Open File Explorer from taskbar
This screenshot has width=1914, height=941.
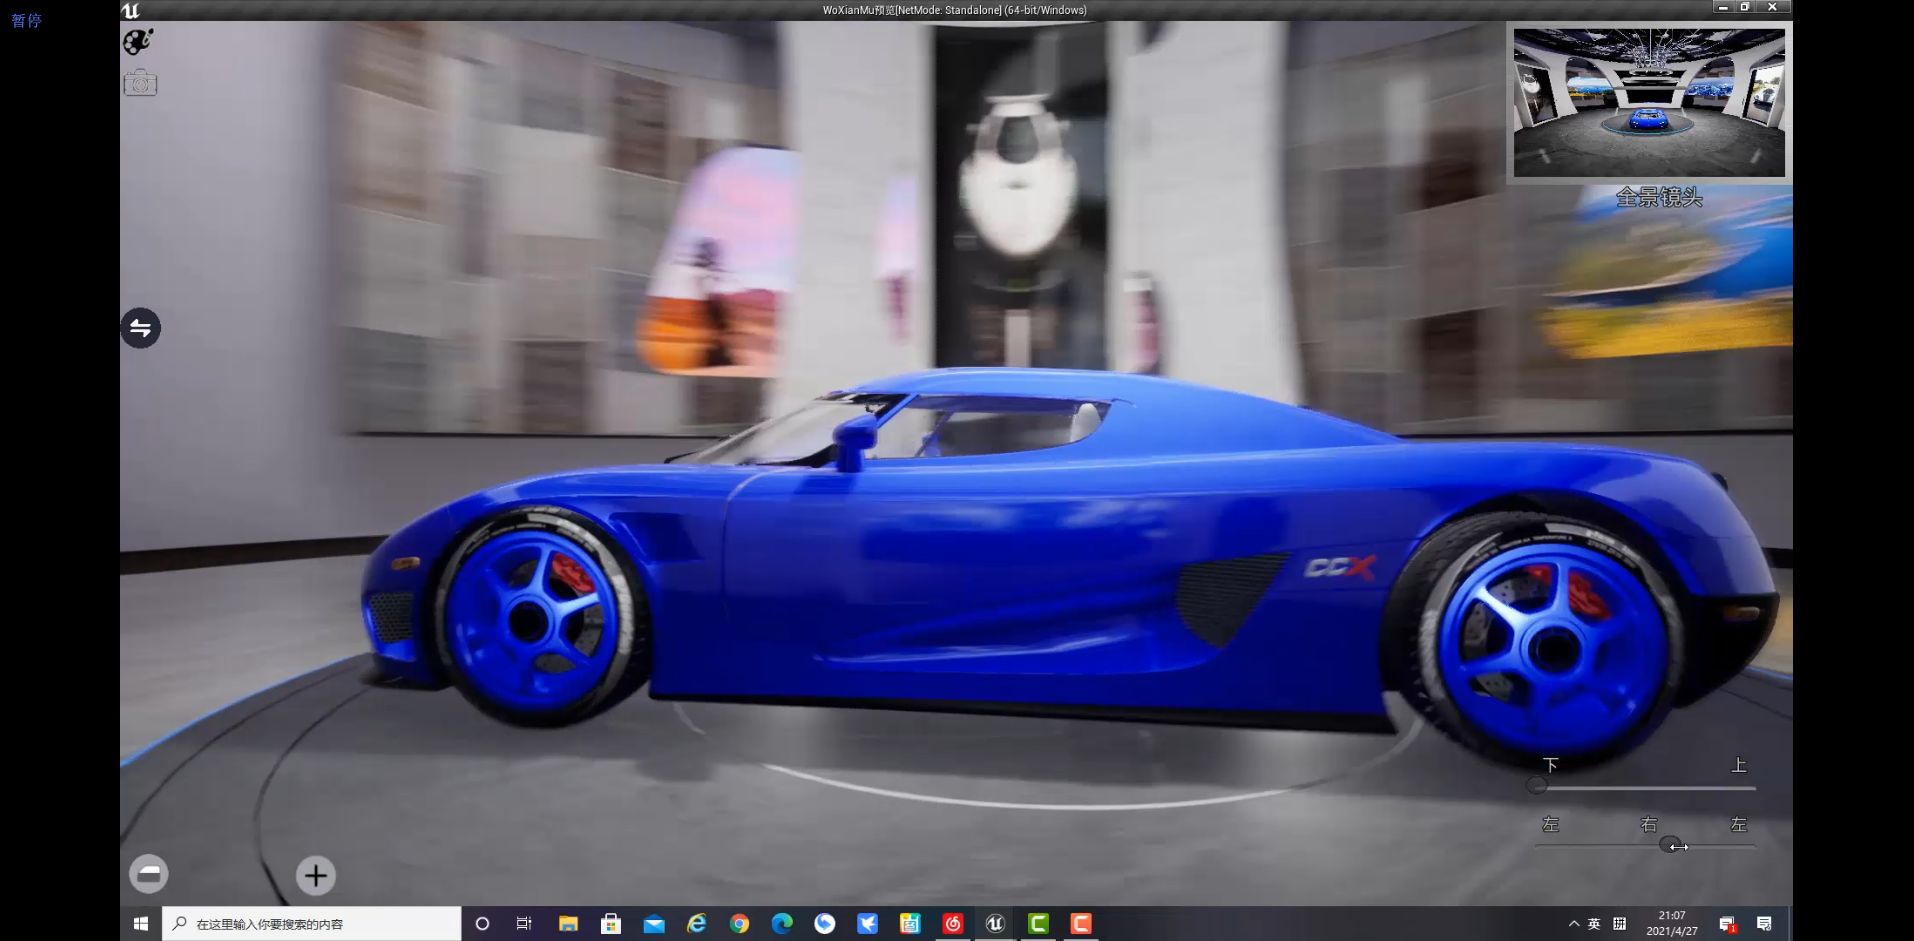pos(568,924)
